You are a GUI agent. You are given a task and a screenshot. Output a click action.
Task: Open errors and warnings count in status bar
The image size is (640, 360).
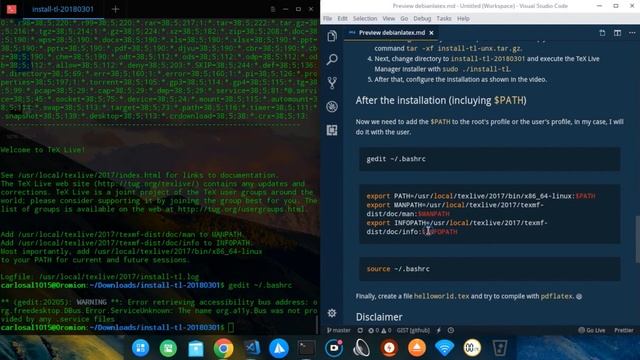coord(380,330)
